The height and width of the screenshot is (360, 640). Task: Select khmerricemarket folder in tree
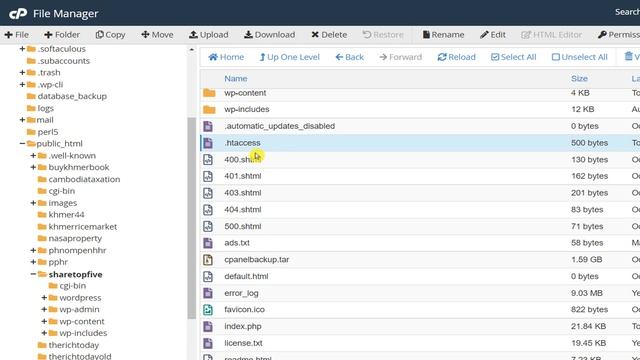pos(82,227)
